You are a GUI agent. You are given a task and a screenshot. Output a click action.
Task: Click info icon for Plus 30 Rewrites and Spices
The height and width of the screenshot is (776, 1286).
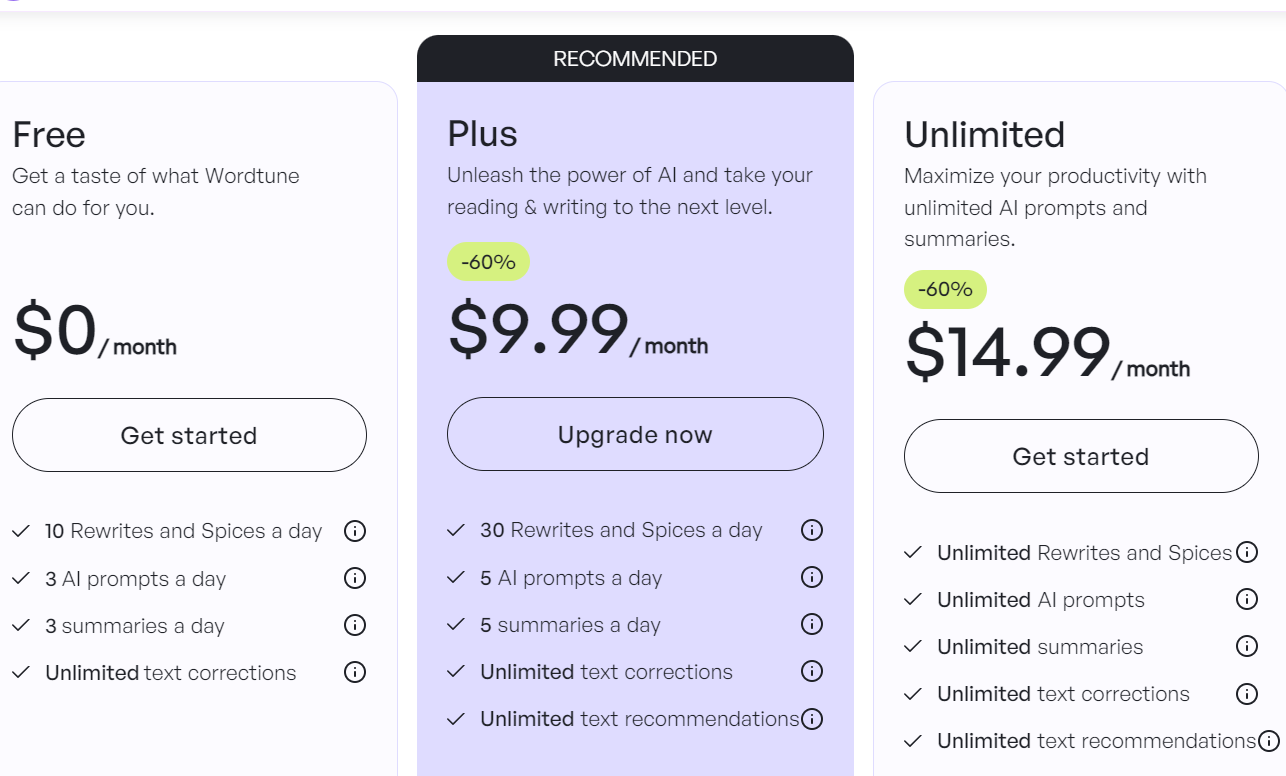pos(812,530)
